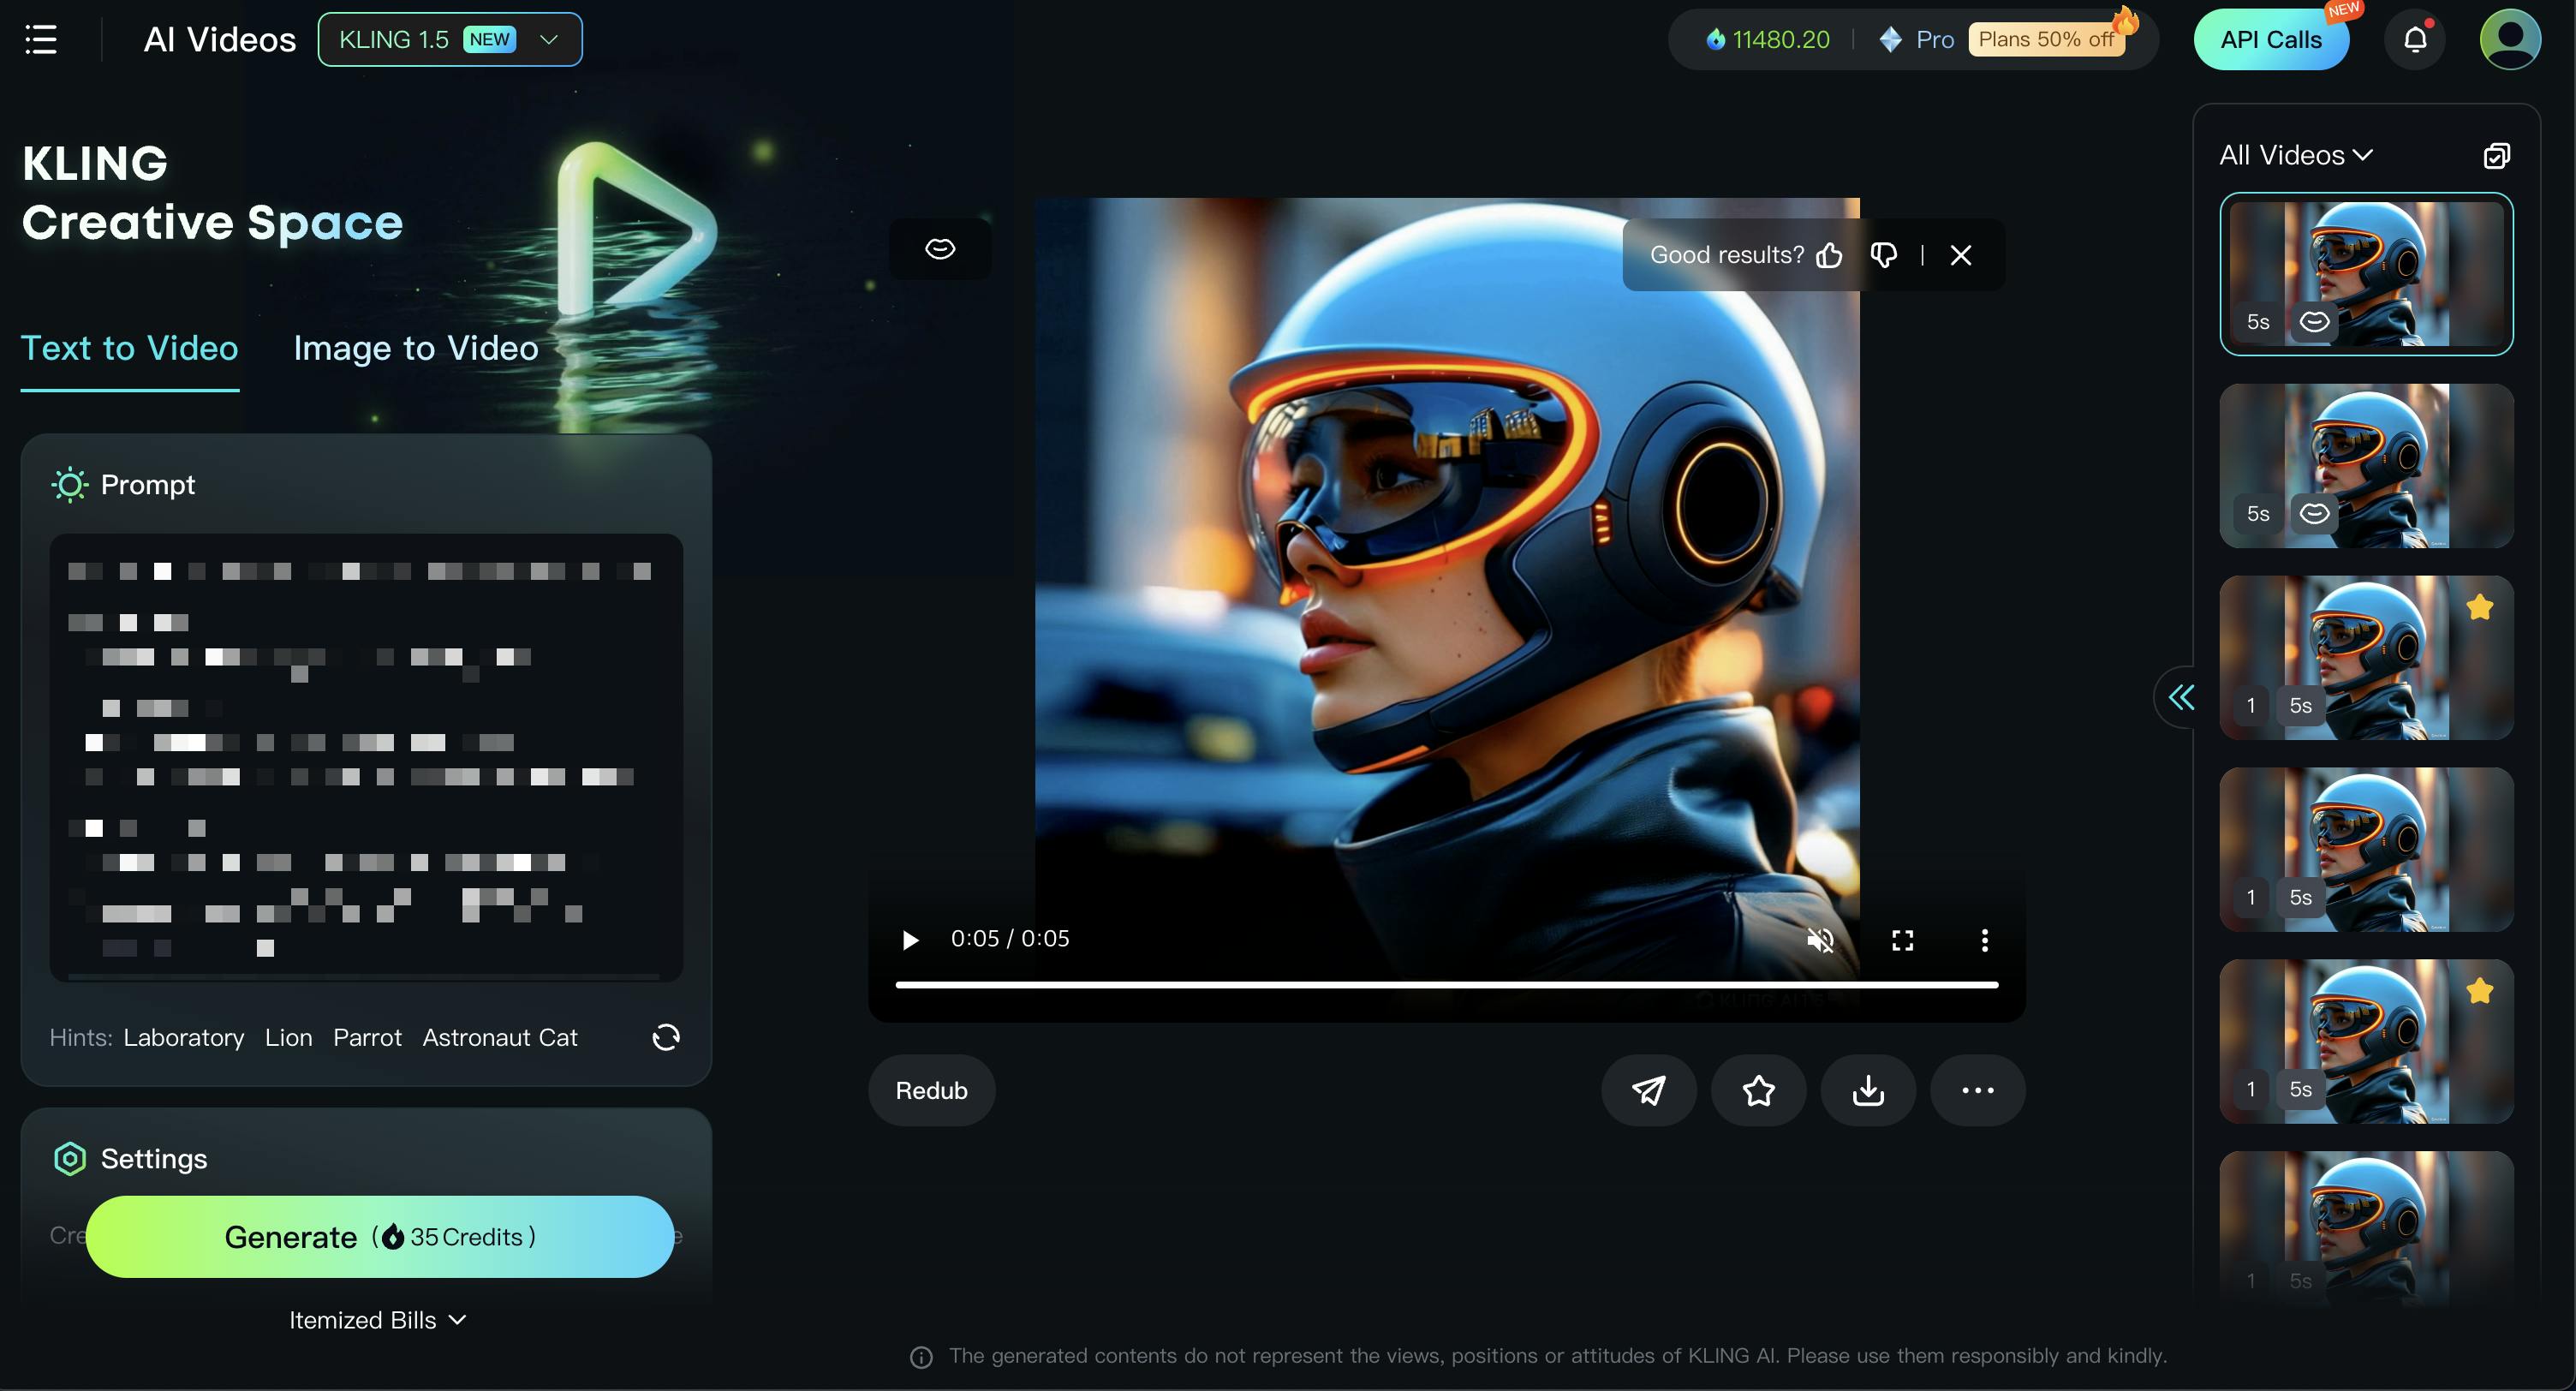Open the batch select icon in the videos panel
The height and width of the screenshot is (1391, 2576).
click(2496, 156)
